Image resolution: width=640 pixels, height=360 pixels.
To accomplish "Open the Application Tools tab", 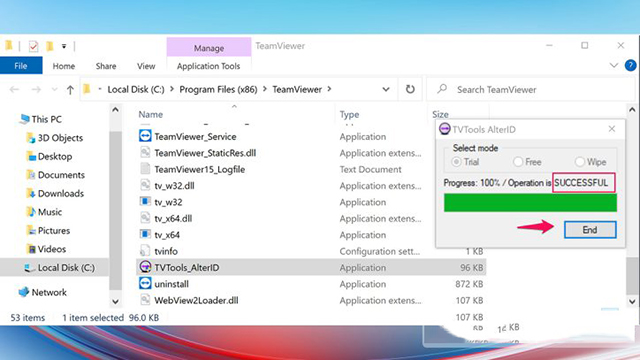I will (208, 66).
